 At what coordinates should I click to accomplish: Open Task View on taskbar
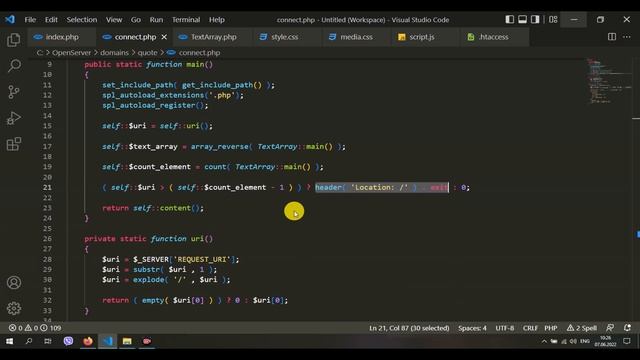[48, 341]
